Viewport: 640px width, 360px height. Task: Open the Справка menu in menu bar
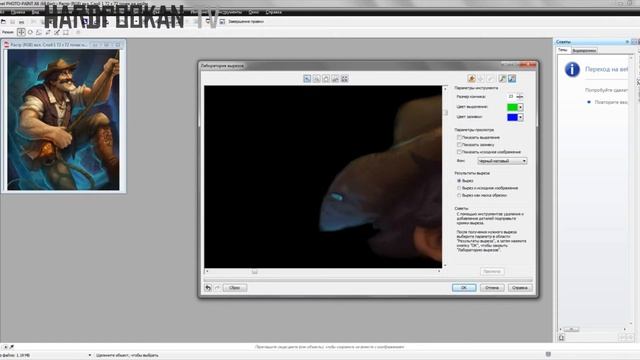[x=273, y=12]
